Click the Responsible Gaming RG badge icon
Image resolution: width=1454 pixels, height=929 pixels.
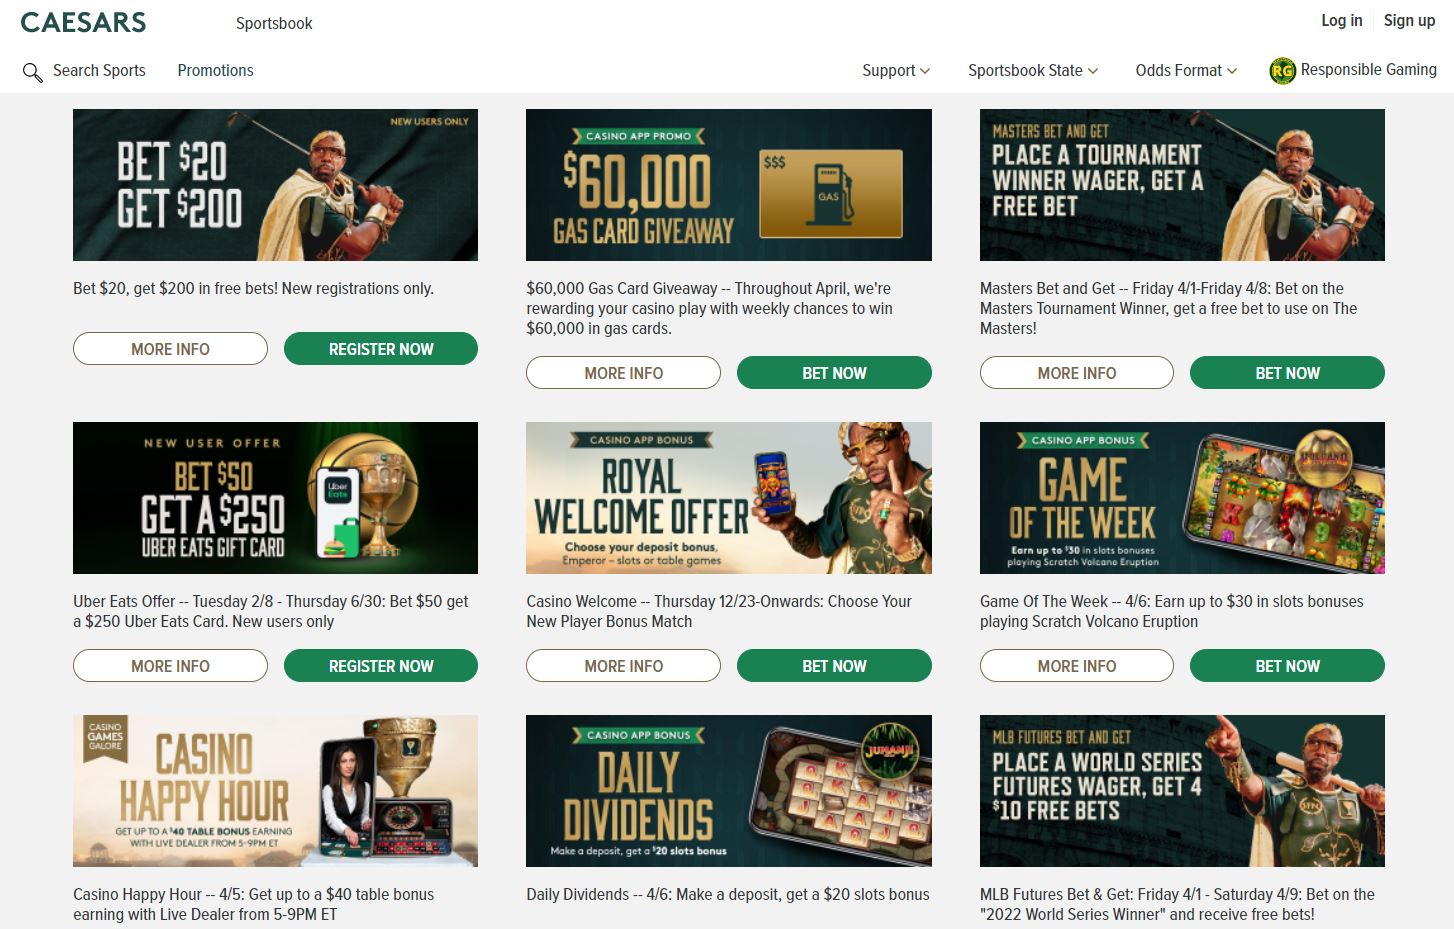(1282, 70)
